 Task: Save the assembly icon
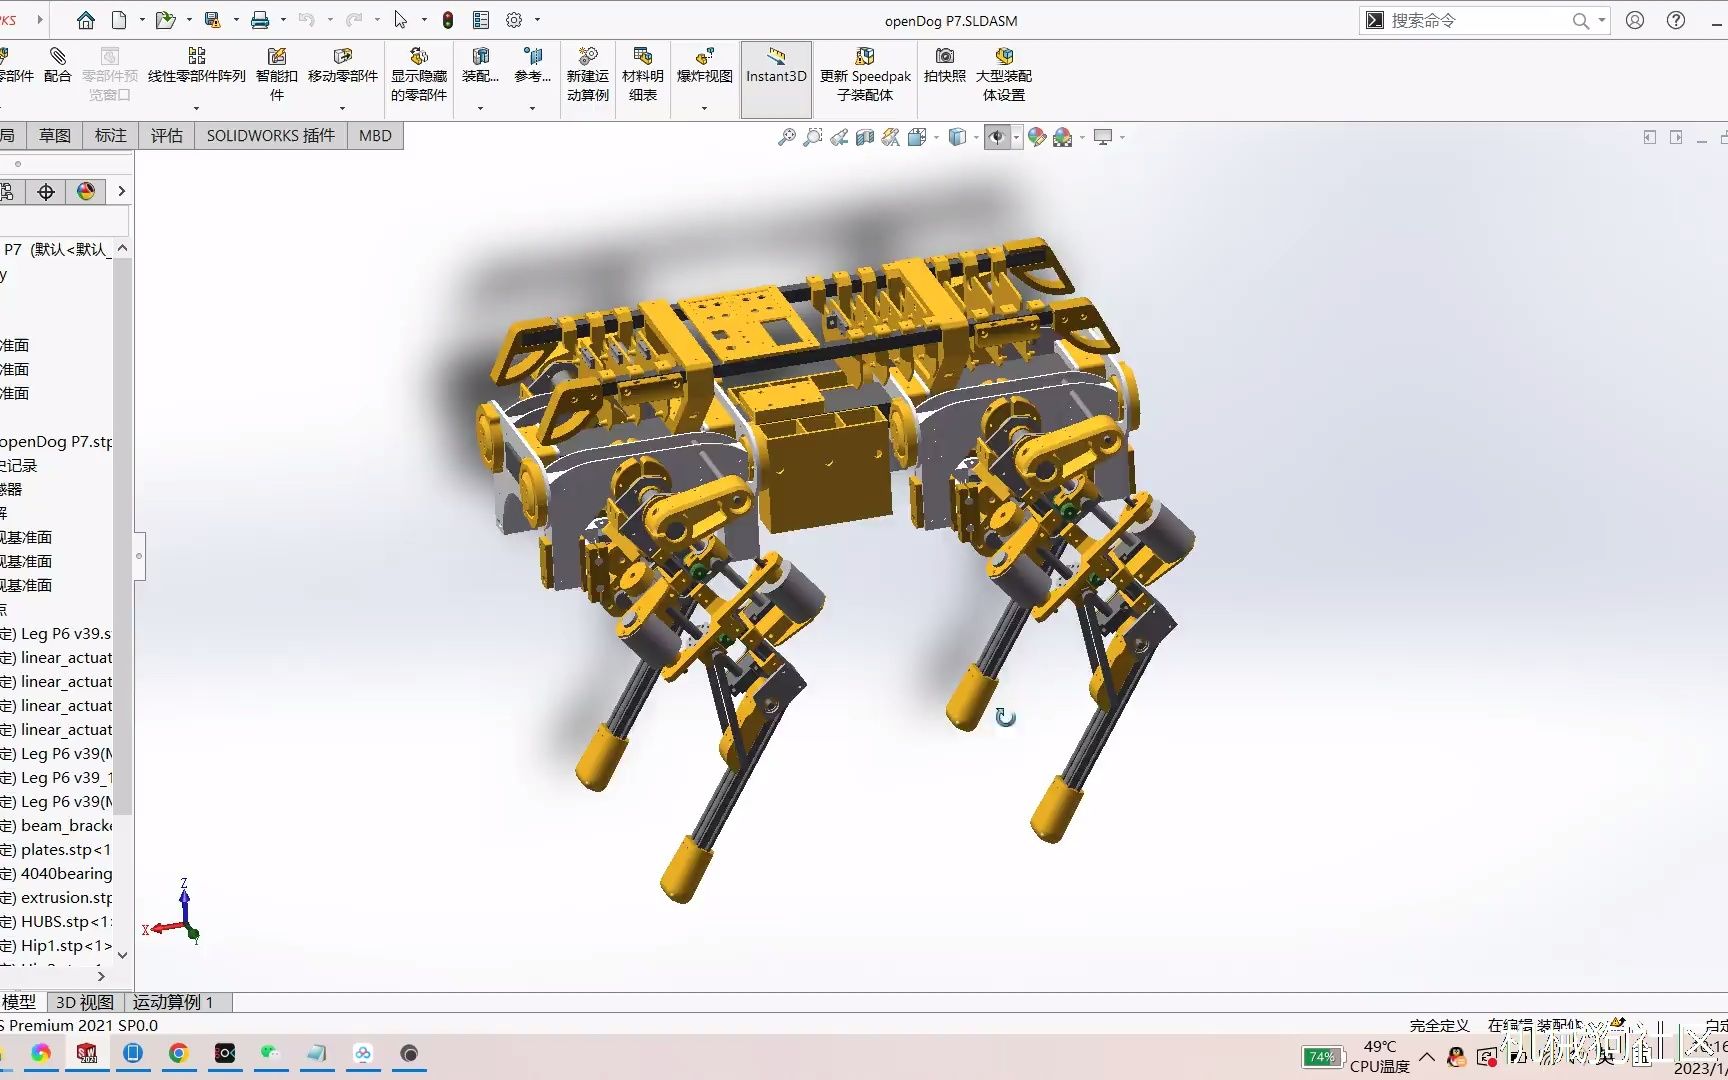[212, 20]
